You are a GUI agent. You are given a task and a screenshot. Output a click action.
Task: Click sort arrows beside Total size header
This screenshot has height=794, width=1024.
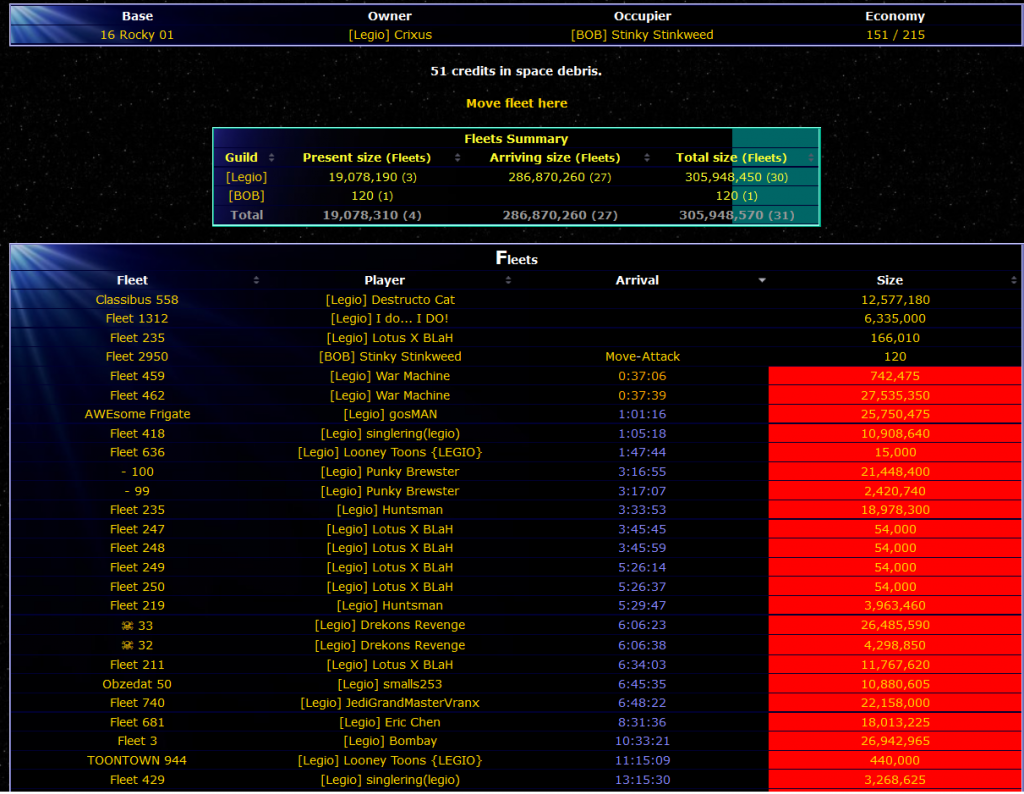click(x=811, y=158)
